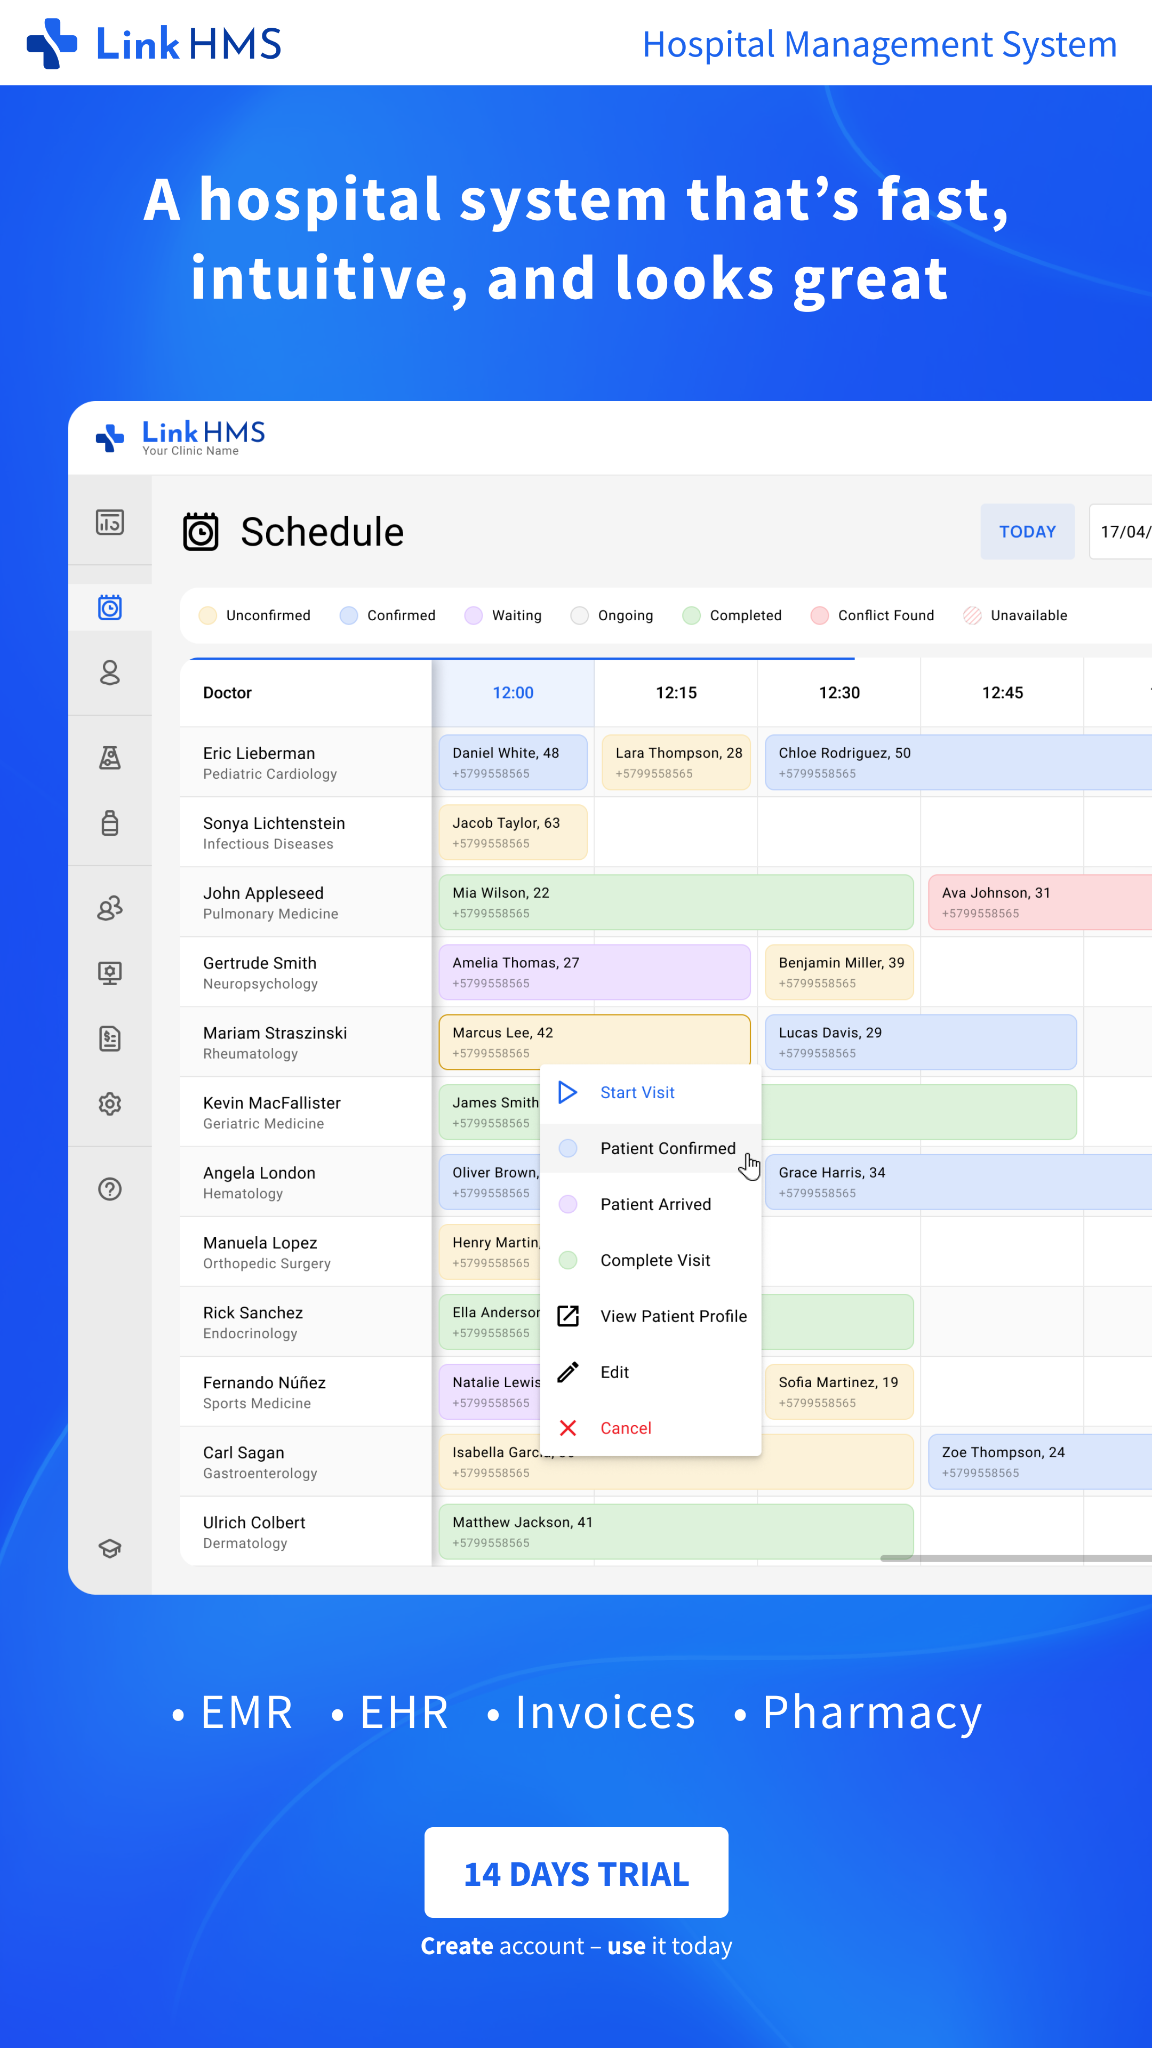Toggle the Waiting status filter
Image resolution: width=1152 pixels, height=2048 pixels.
tap(503, 615)
